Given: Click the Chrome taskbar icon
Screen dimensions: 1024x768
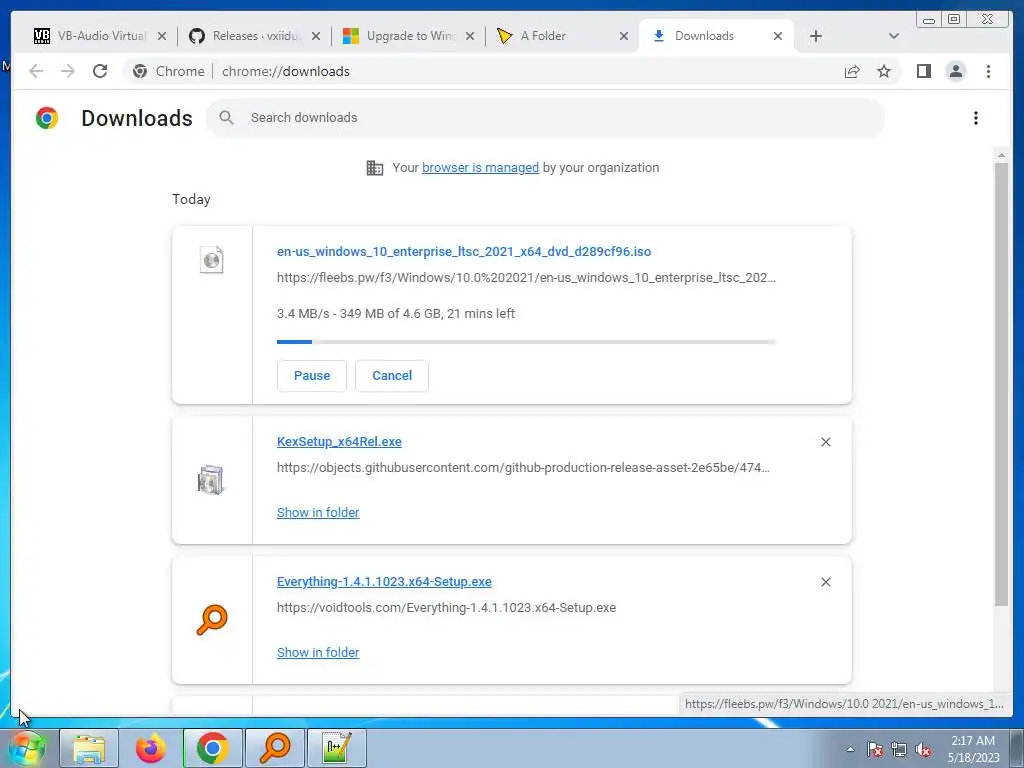Looking at the screenshot, I should [212, 748].
